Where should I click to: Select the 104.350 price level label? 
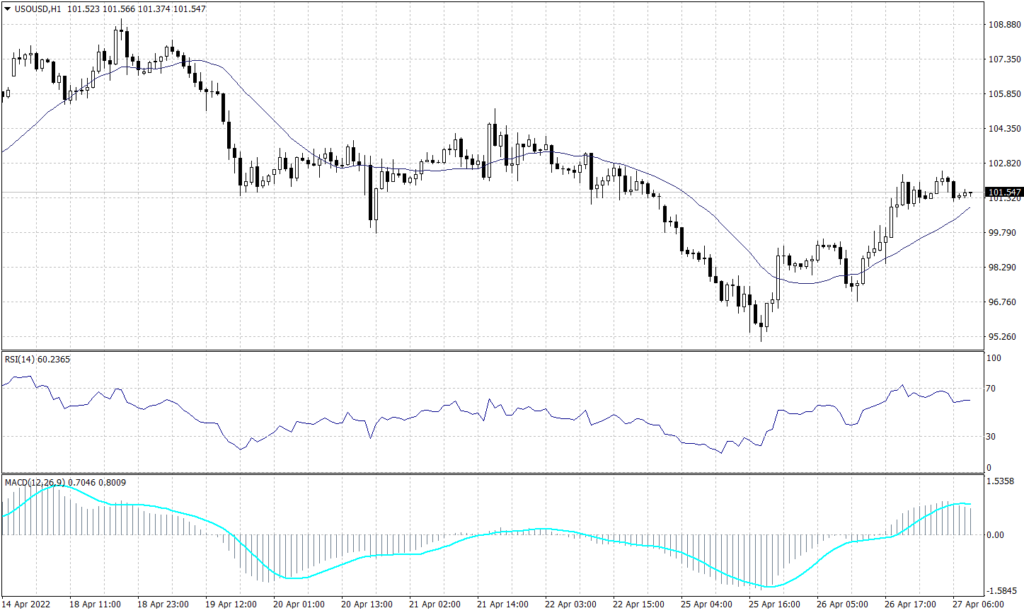(x=1001, y=129)
